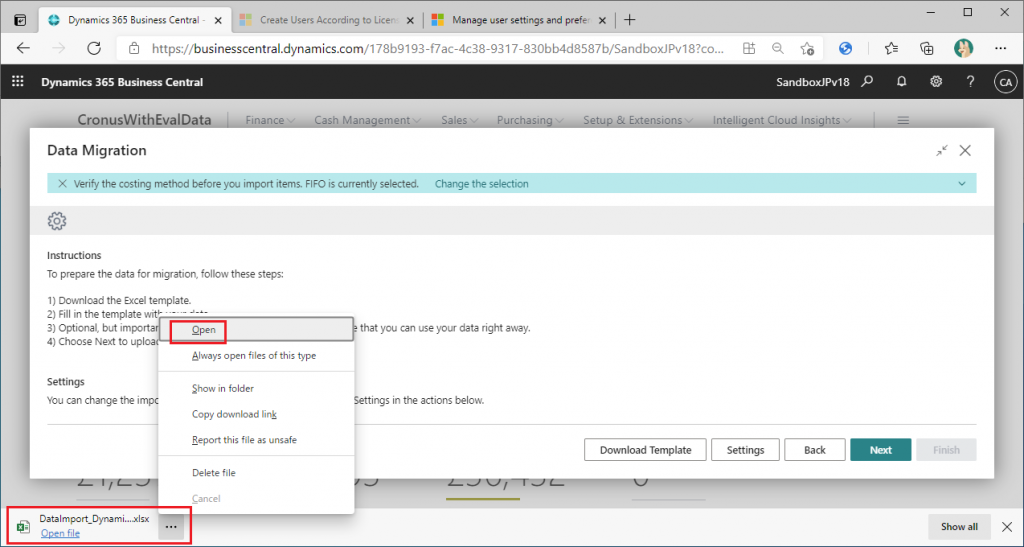1024x547 pixels.
Task: Click the Settings button in the dialog
Action: point(745,450)
